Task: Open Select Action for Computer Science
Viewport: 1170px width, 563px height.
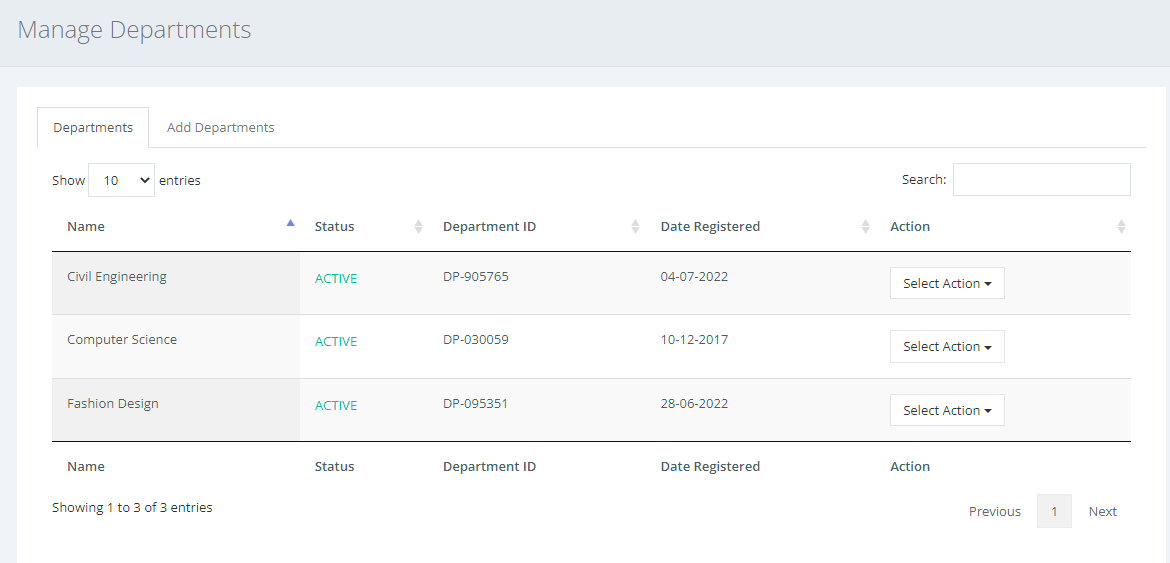Action: pos(947,347)
